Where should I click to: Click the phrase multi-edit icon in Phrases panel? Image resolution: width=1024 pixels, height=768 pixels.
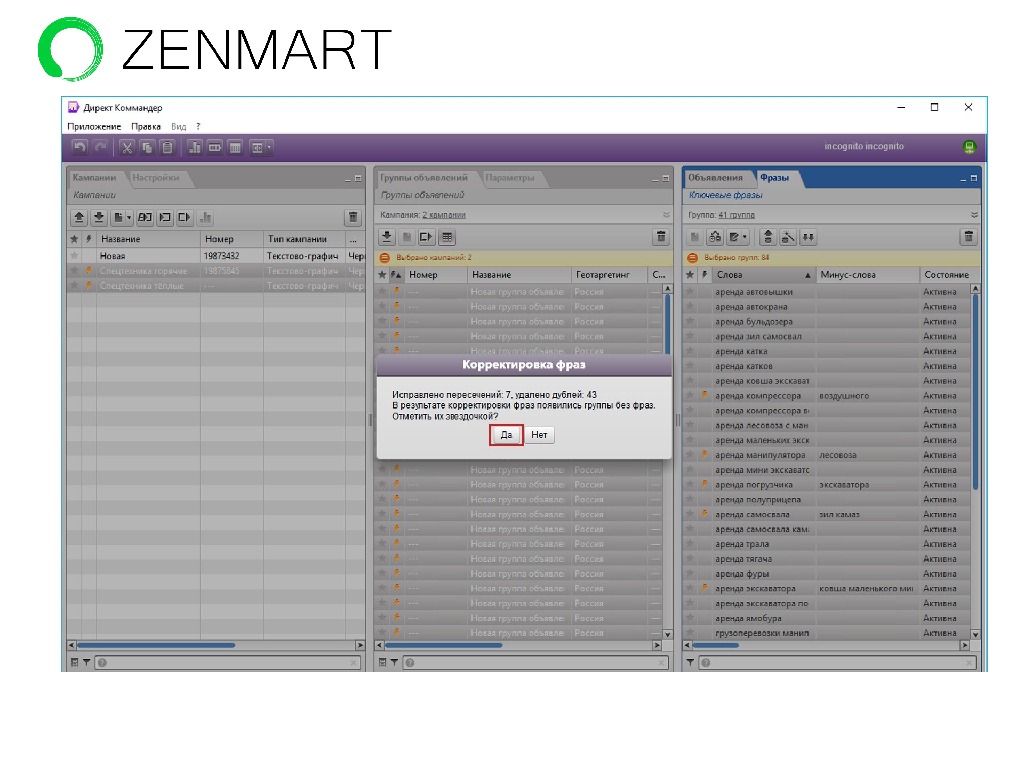click(715, 237)
